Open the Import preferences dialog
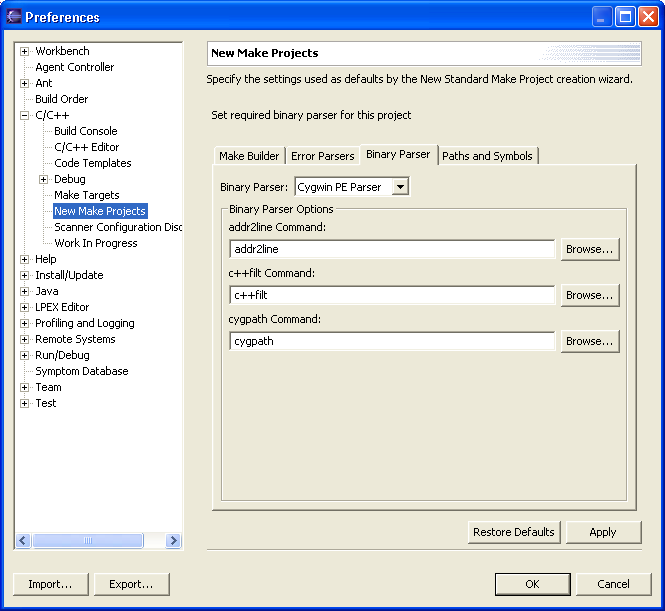This screenshot has height=611, width=665. [x=50, y=584]
